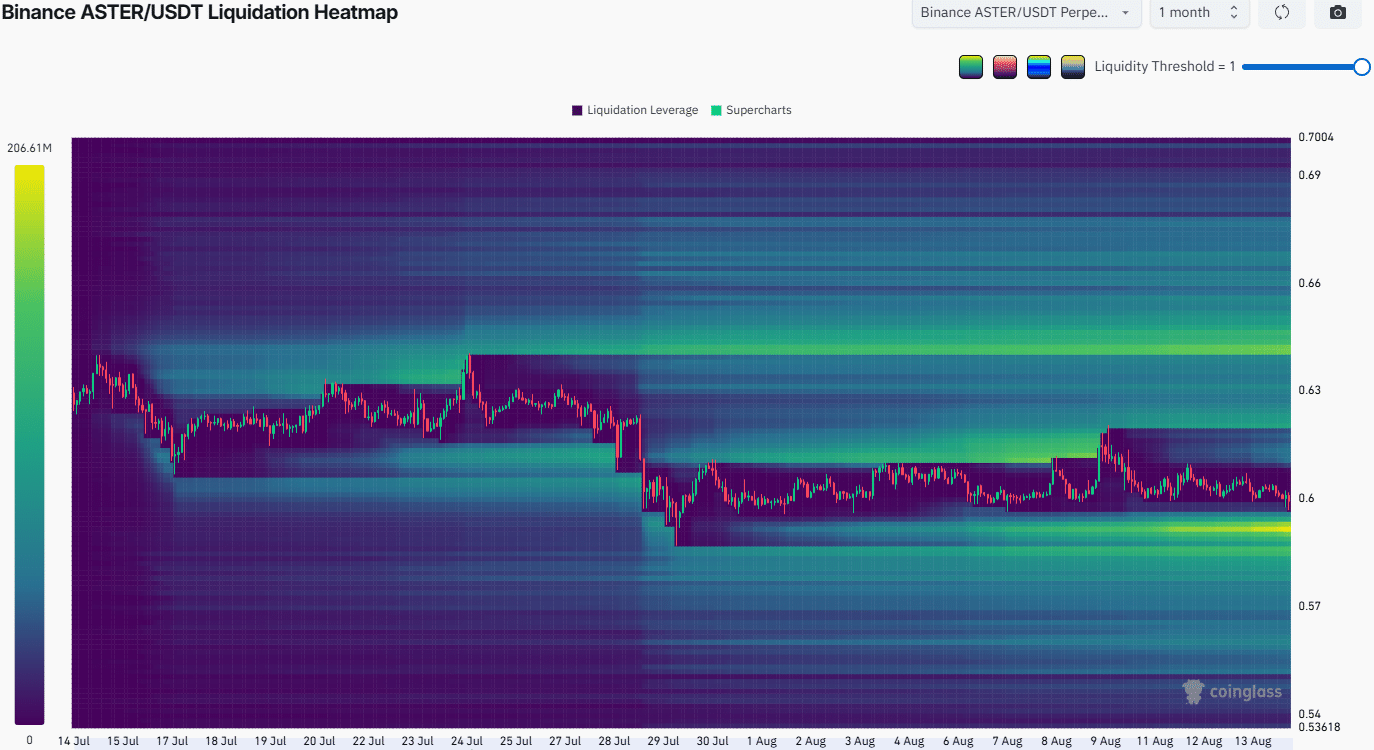
Task: Click the Liquidity Threshold = 1 label
Action: (x=1165, y=67)
